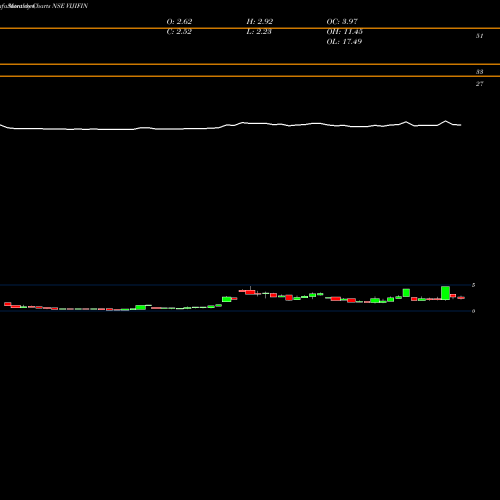Click the high price value H: 2.92

pyautogui.click(x=260, y=22)
